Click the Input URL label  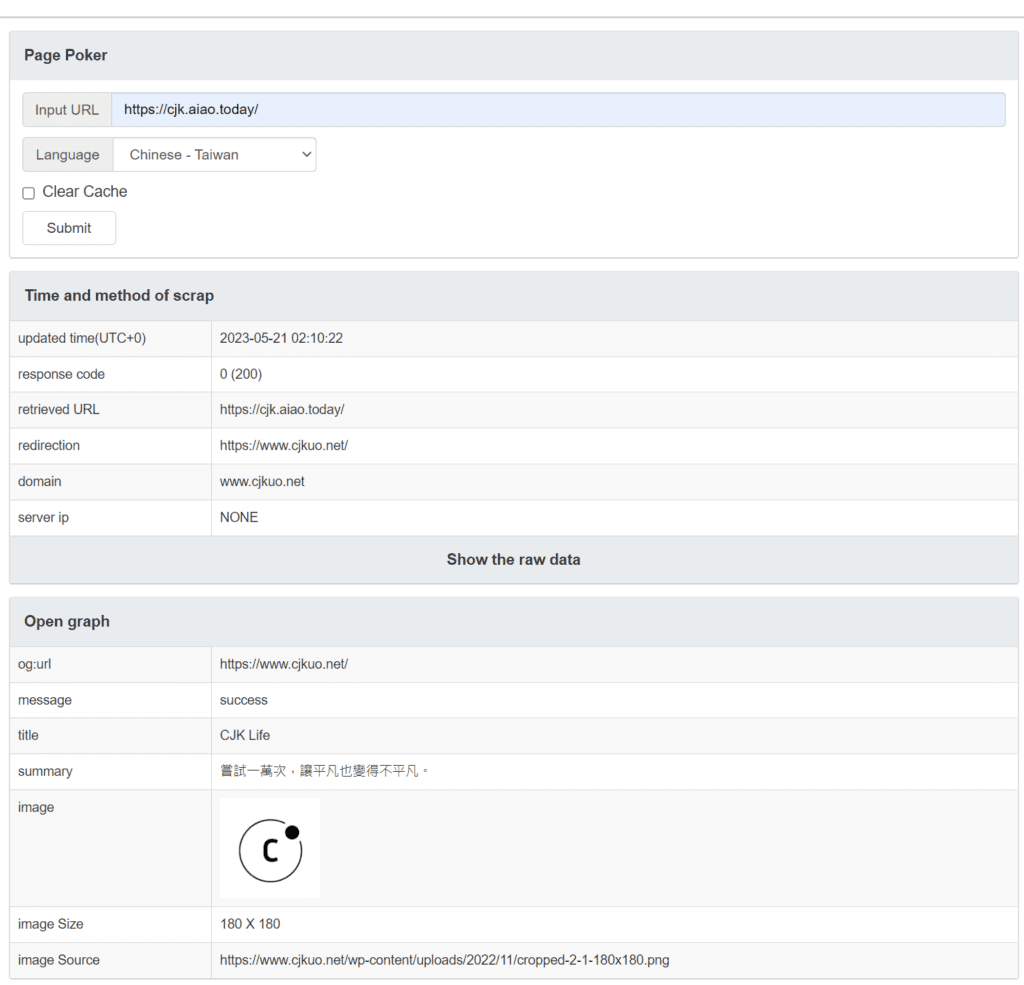[67, 110]
